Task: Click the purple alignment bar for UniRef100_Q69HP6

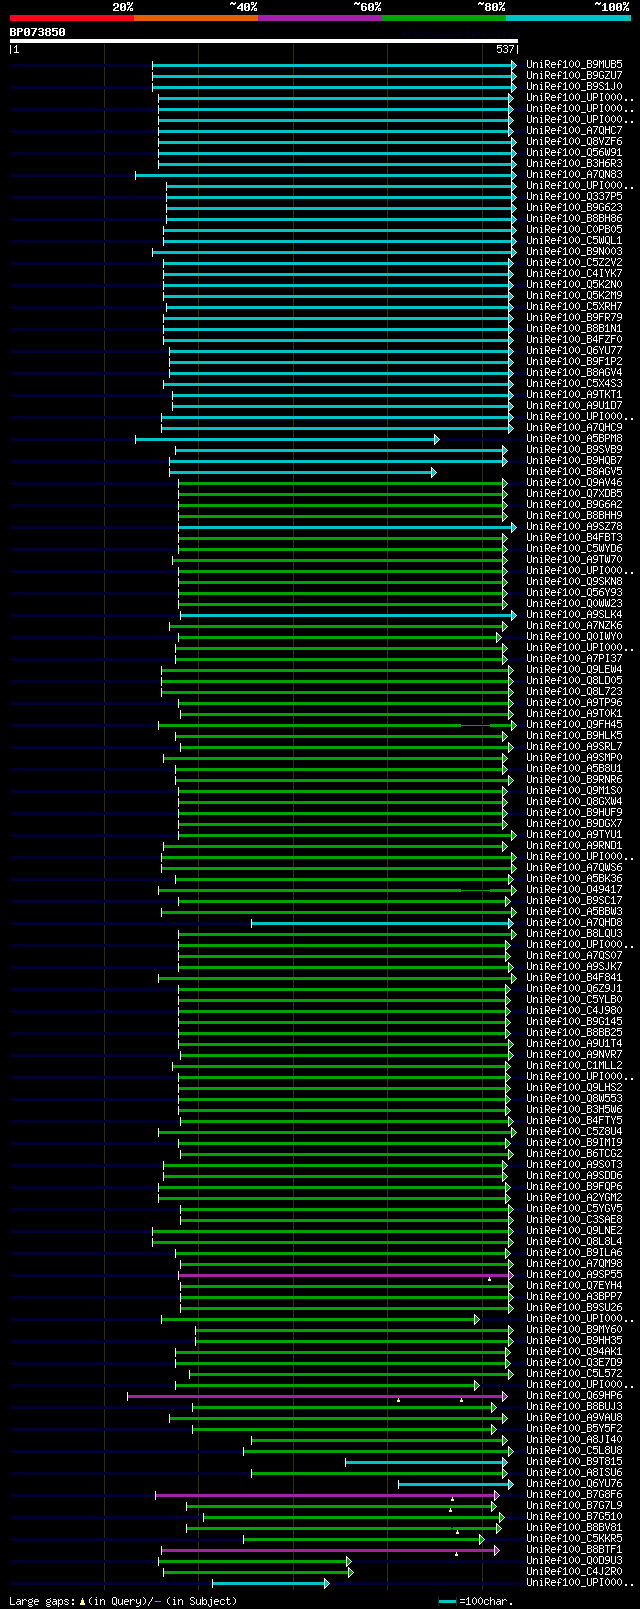Action: point(317,1395)
